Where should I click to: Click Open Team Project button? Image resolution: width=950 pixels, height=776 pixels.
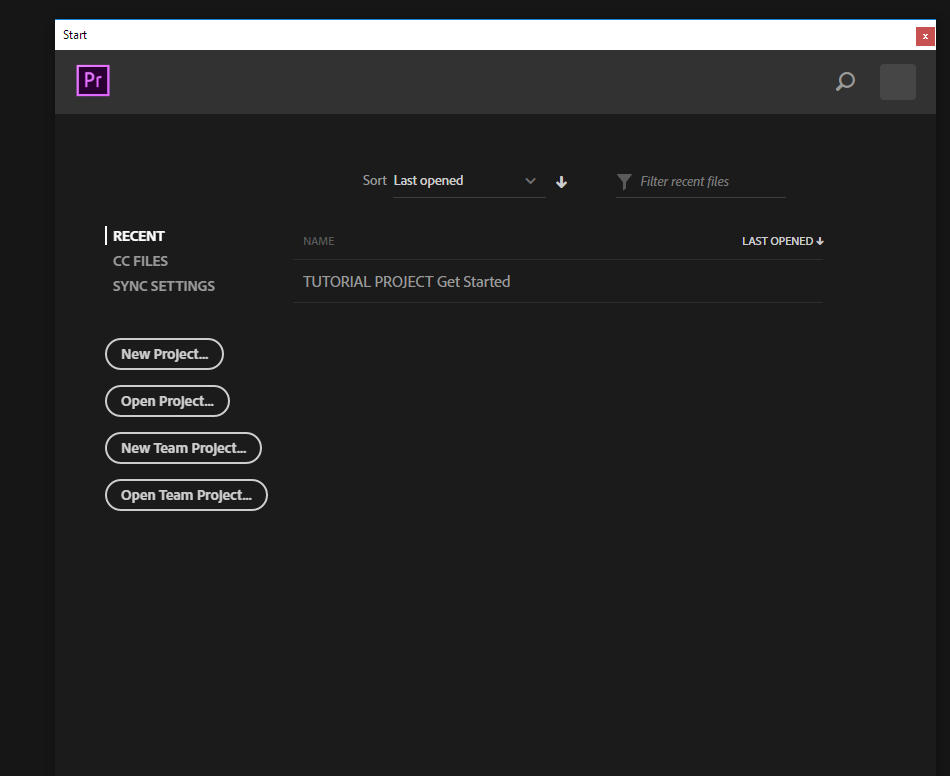click(x=186, y=495)
